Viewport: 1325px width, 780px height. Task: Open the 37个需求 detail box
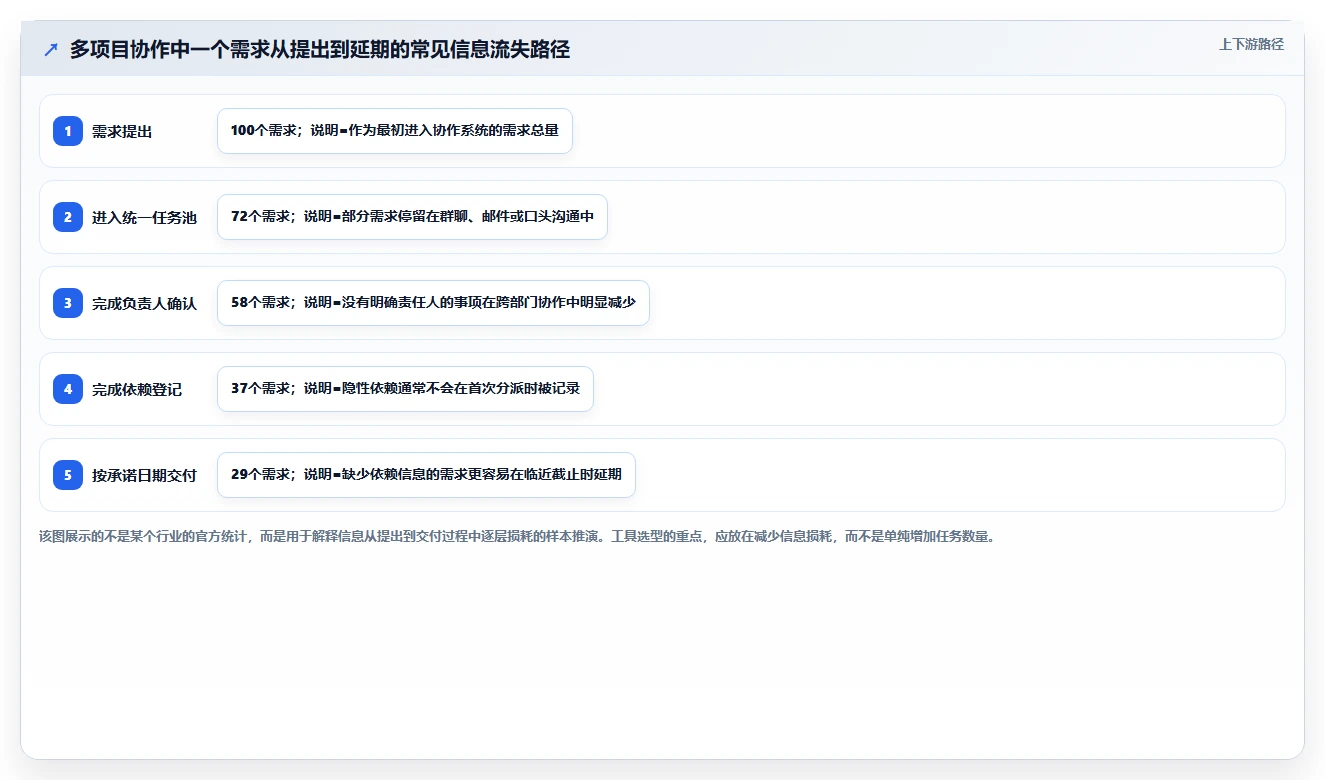(x=405, y=389)
